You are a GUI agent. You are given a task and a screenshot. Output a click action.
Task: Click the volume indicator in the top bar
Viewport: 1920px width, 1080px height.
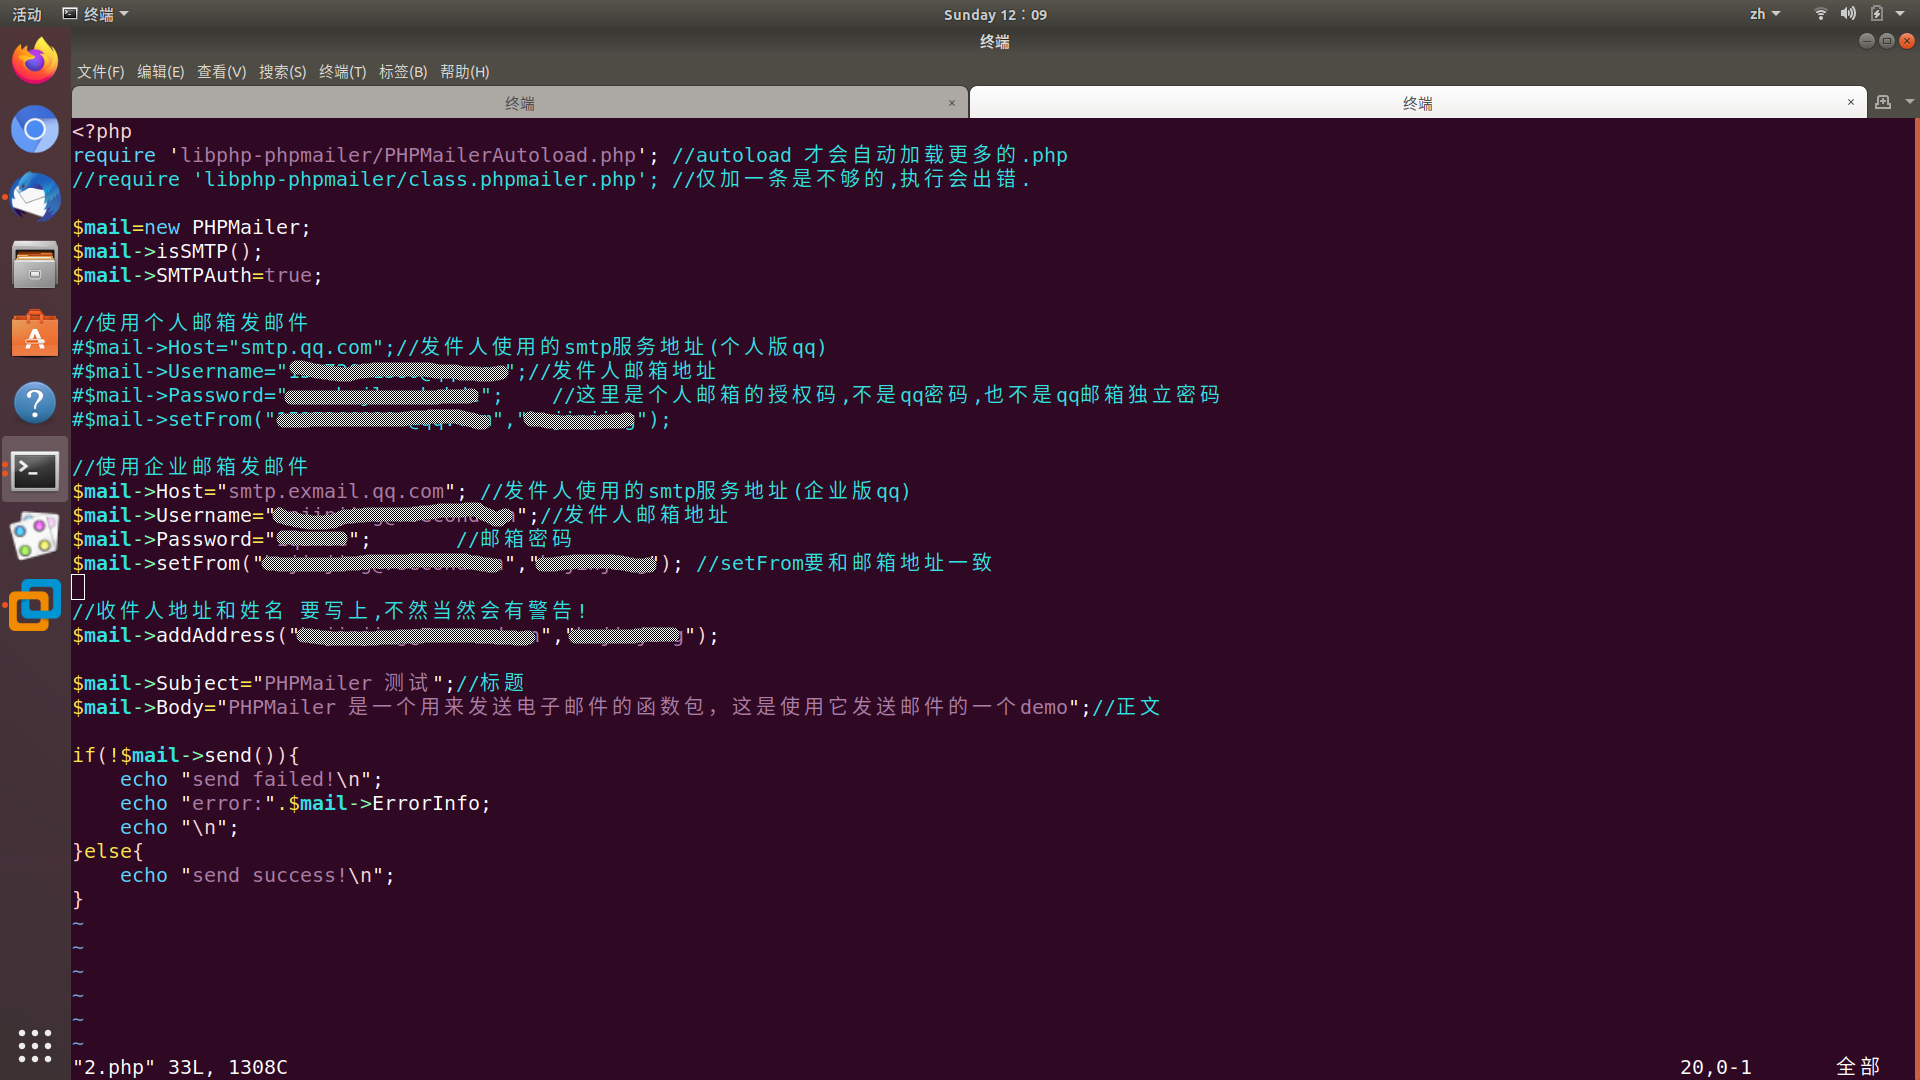(1849, 14)
